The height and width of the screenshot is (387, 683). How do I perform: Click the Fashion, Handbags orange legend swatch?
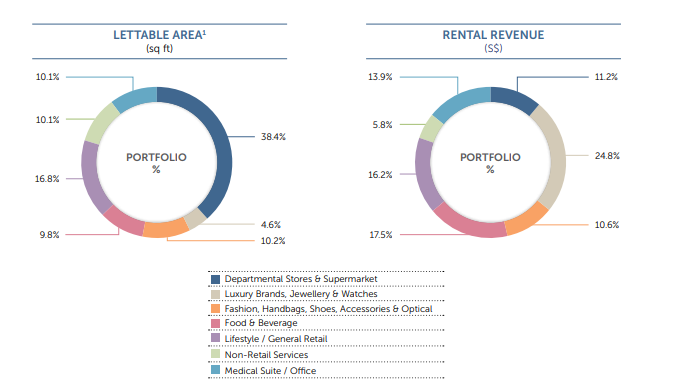tap(215, 309)
